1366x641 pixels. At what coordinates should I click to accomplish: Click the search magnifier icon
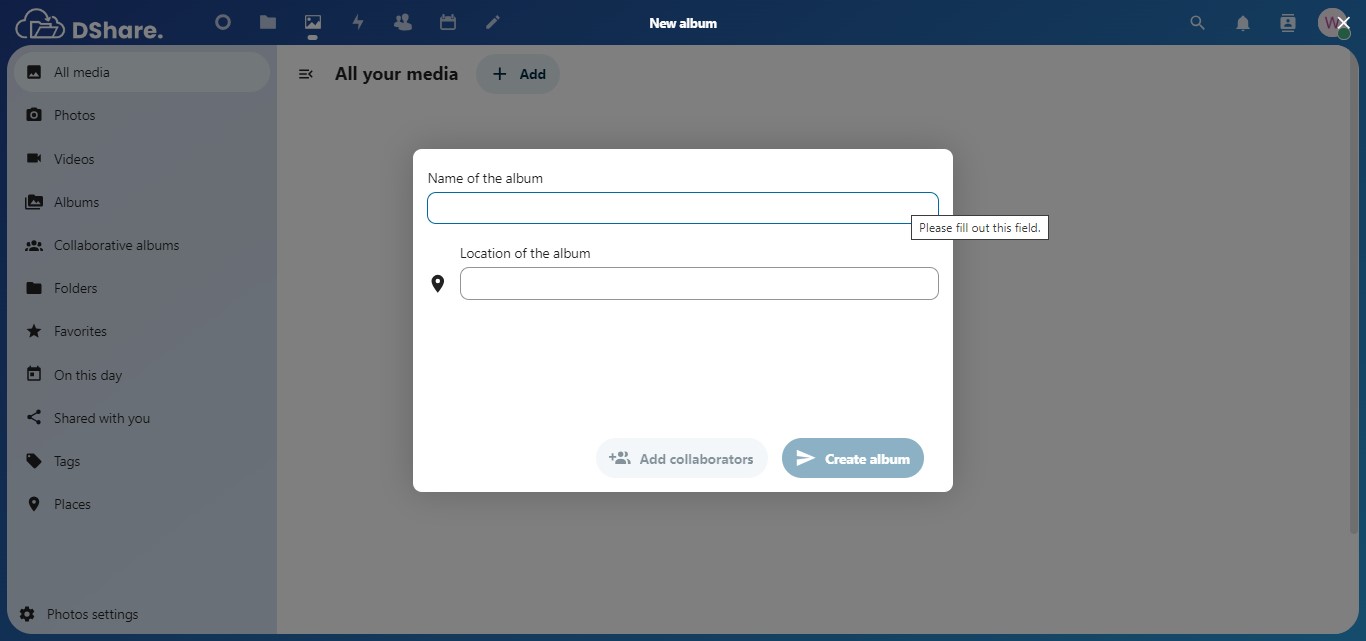point(1197,23)
